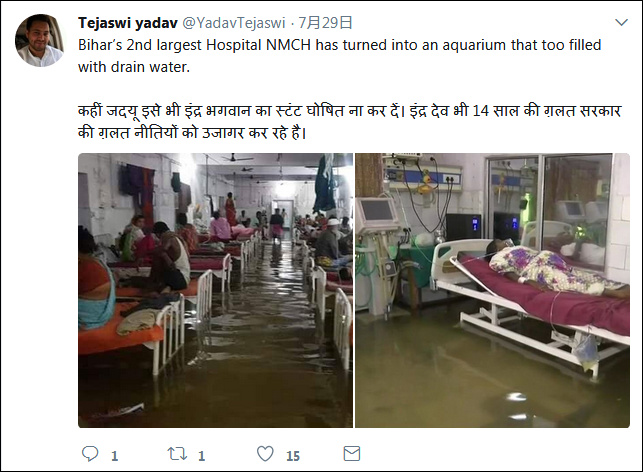Like the tweet with the heart icon
This screenshot has height=472, width=643.
pyautogui.click(x=265, y=454)
